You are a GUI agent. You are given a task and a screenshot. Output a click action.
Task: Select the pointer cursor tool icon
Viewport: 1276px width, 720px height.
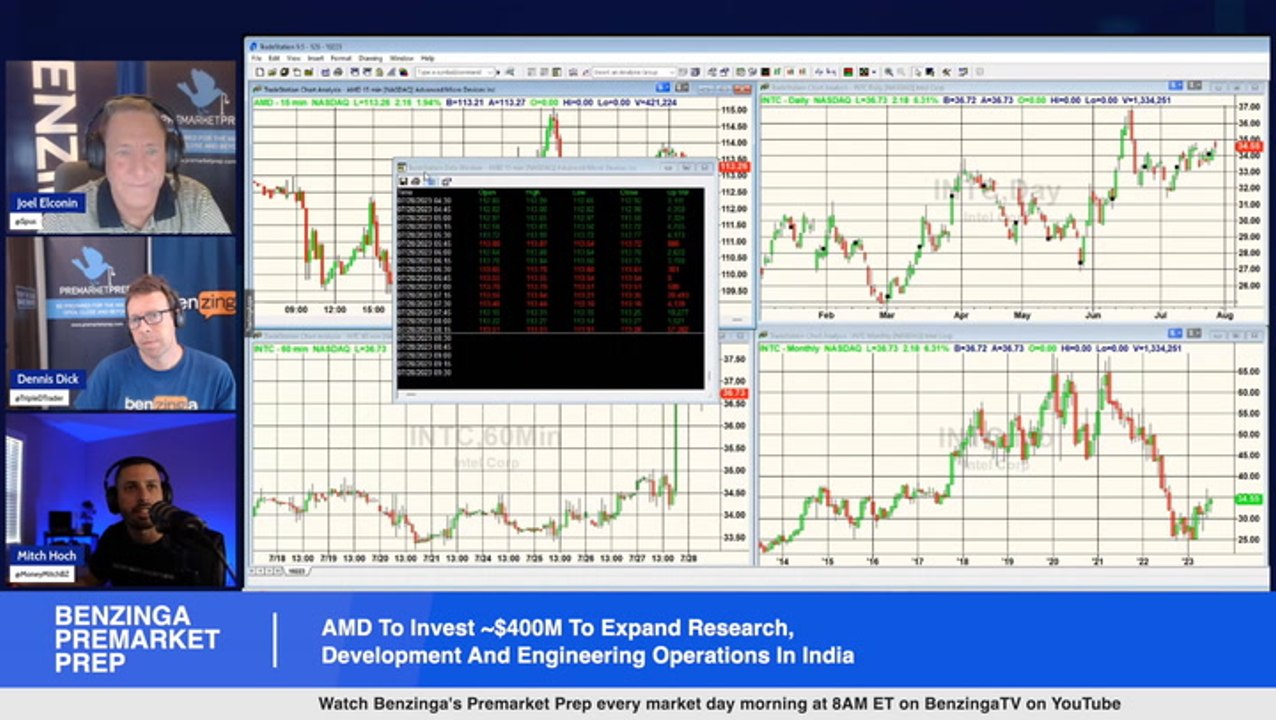[918, 72]
